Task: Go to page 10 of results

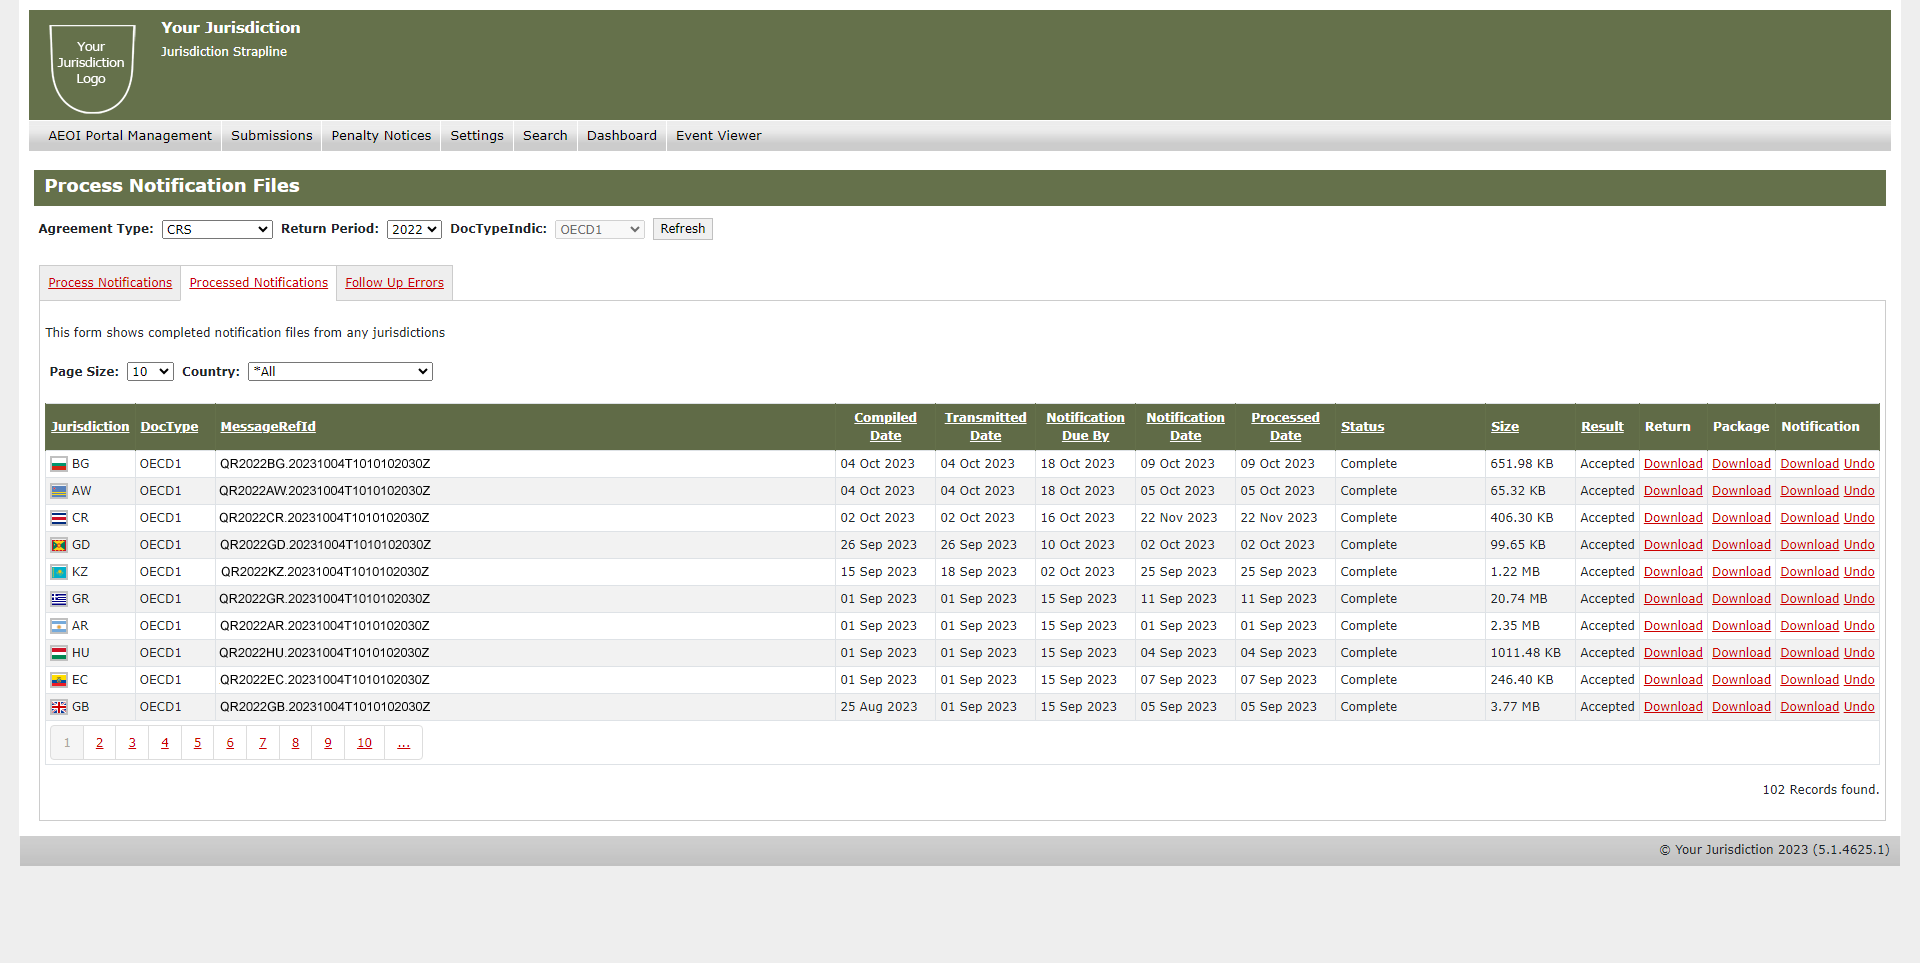Action: 364,743
